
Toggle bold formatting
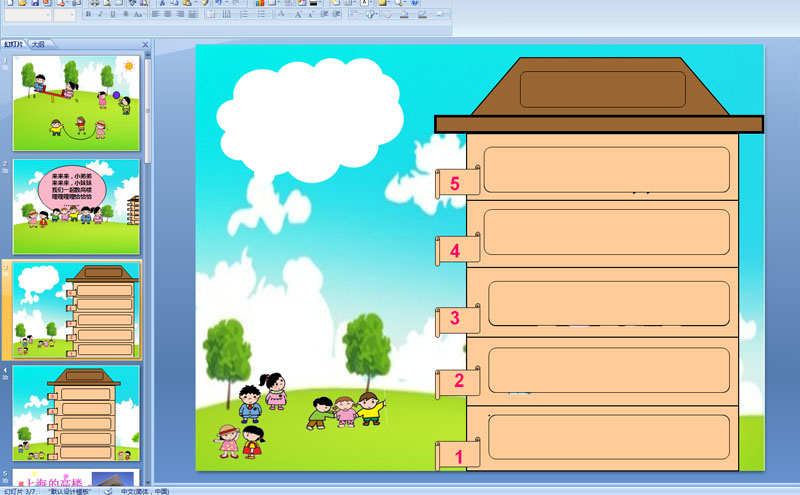(x=88, y=14)
